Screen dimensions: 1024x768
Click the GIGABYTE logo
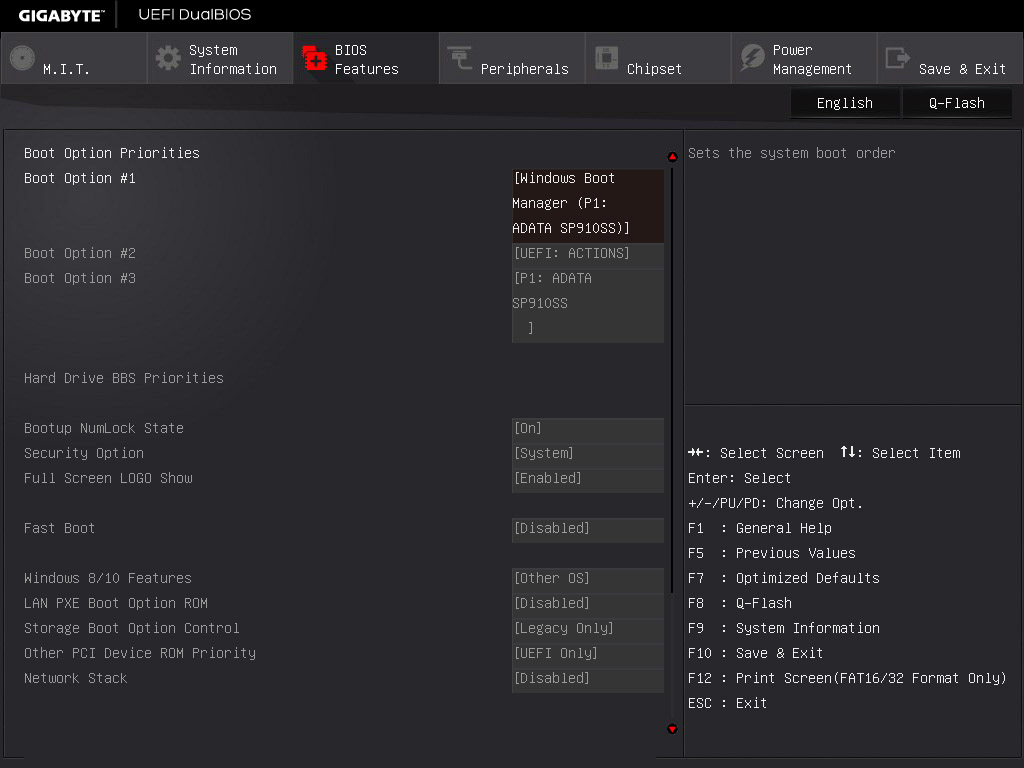coord(61,16)
